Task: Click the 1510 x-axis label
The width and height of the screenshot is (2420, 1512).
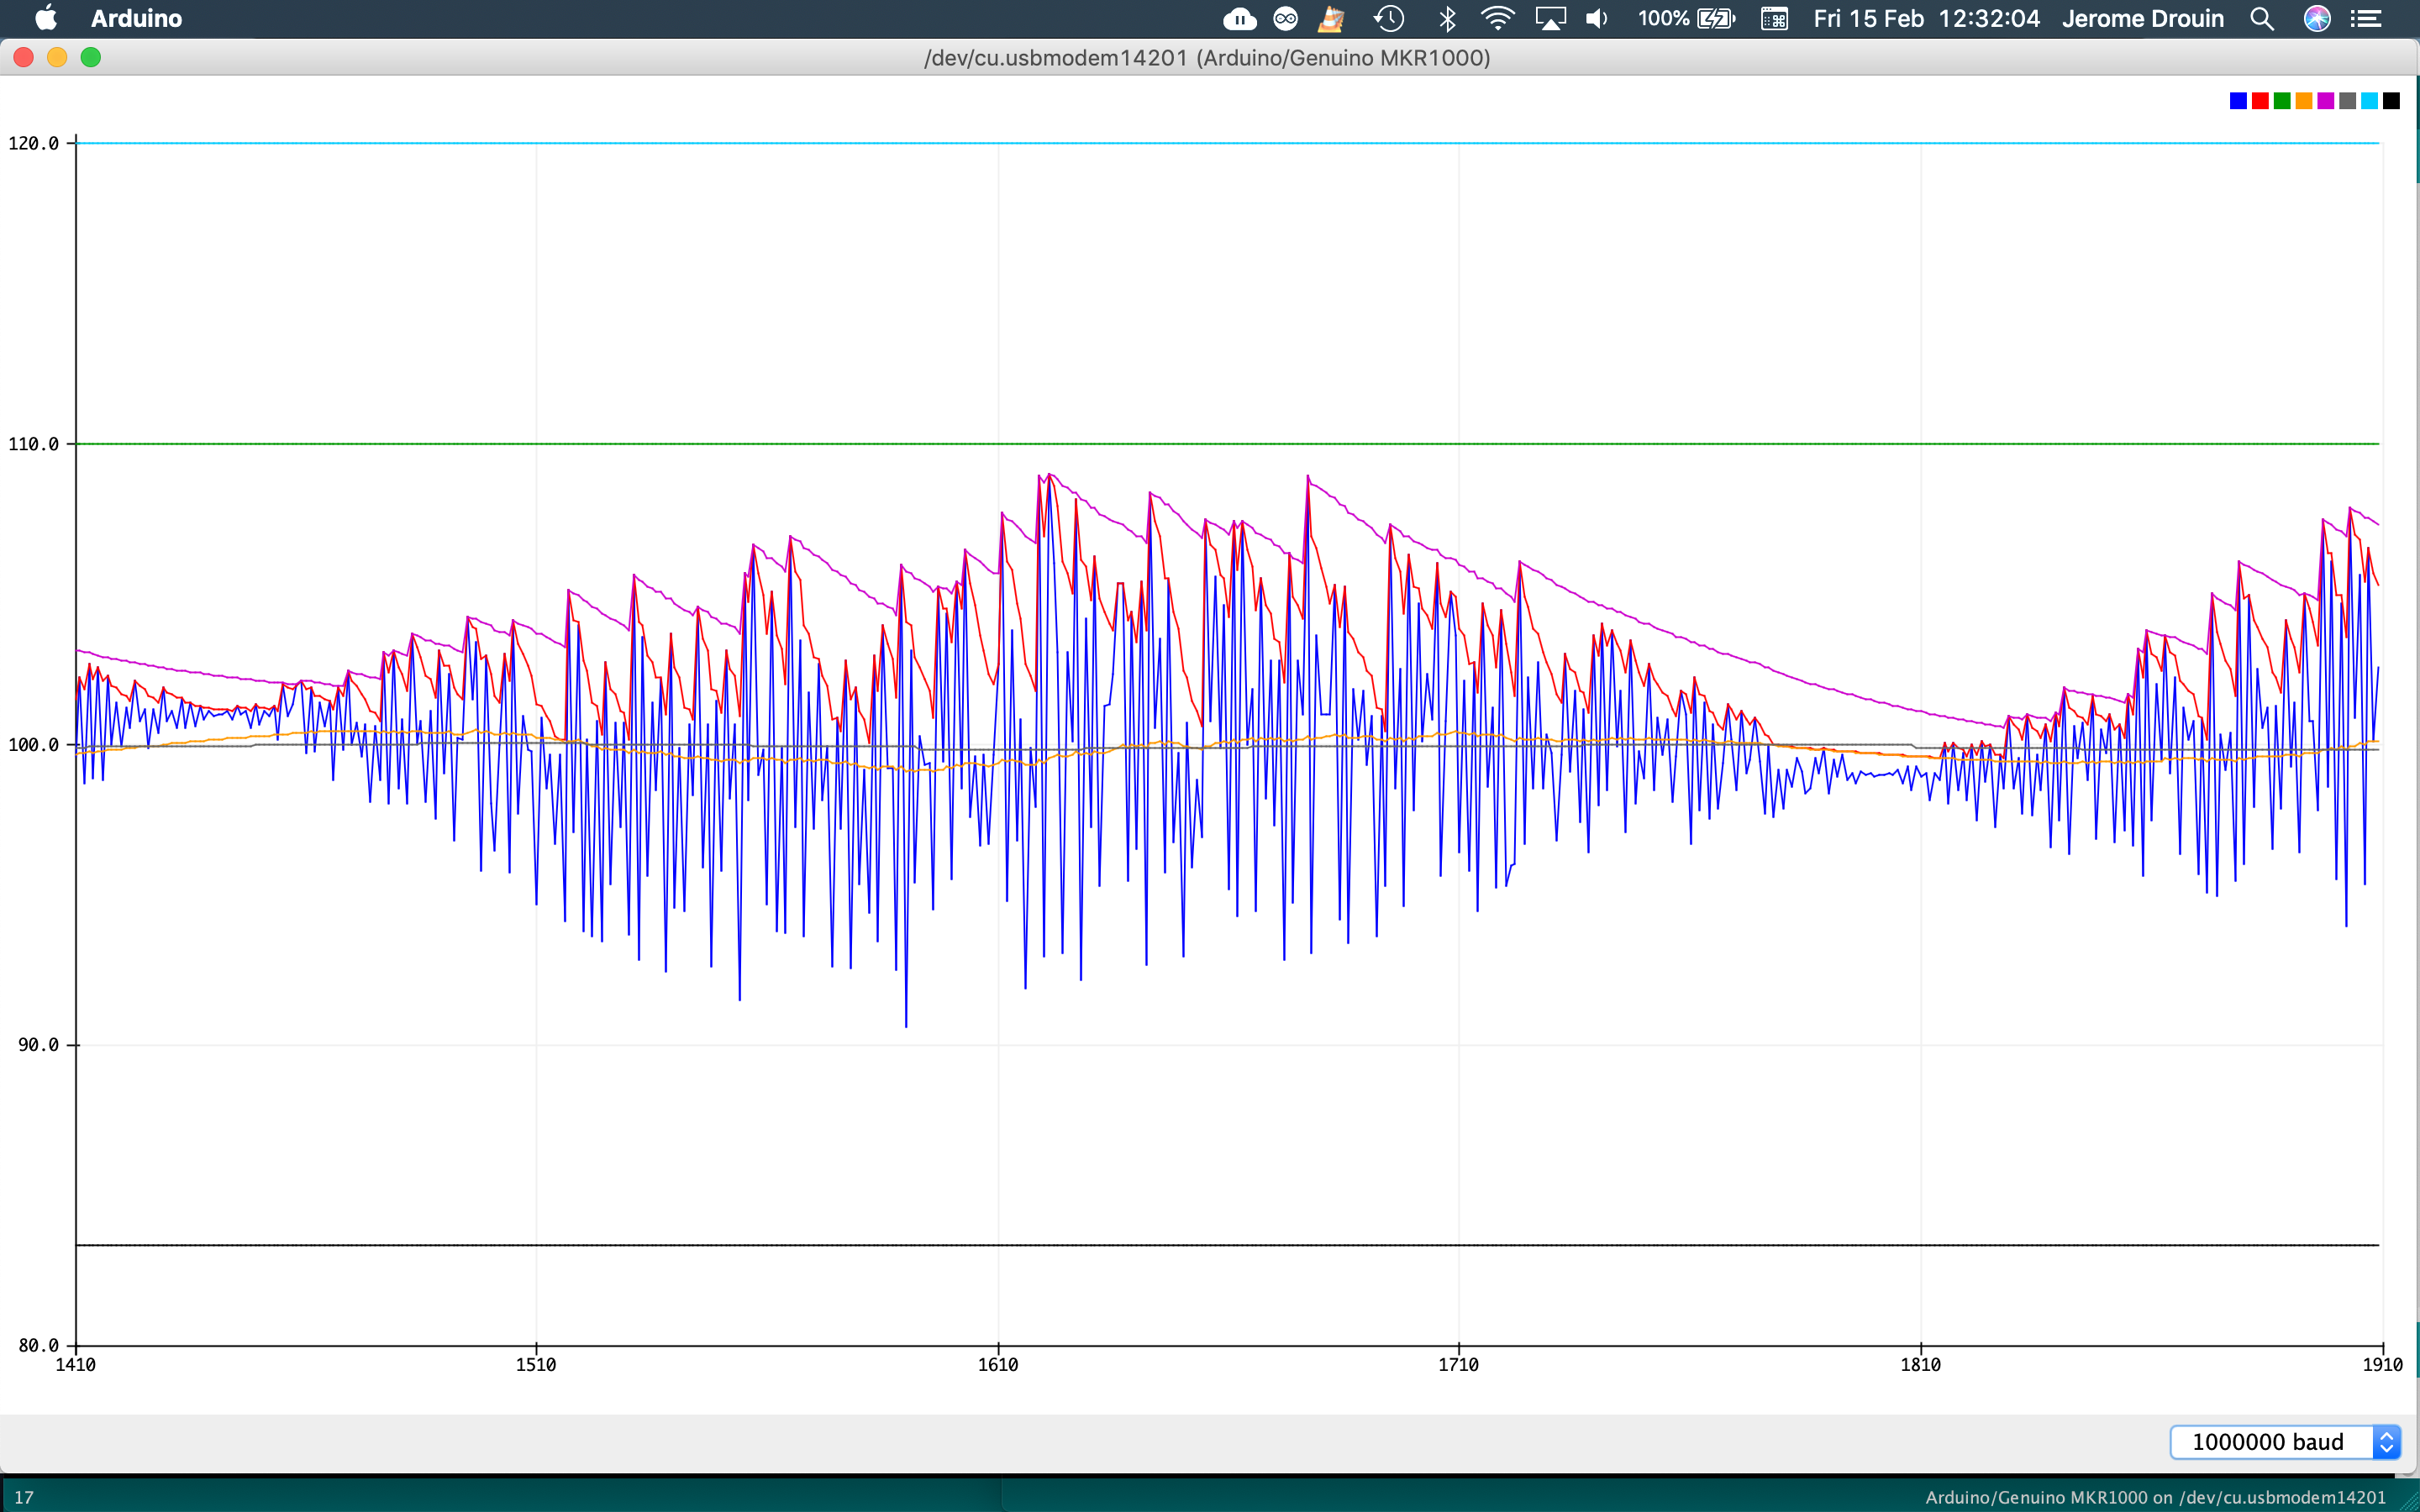Action: [x=536, y=1365]
